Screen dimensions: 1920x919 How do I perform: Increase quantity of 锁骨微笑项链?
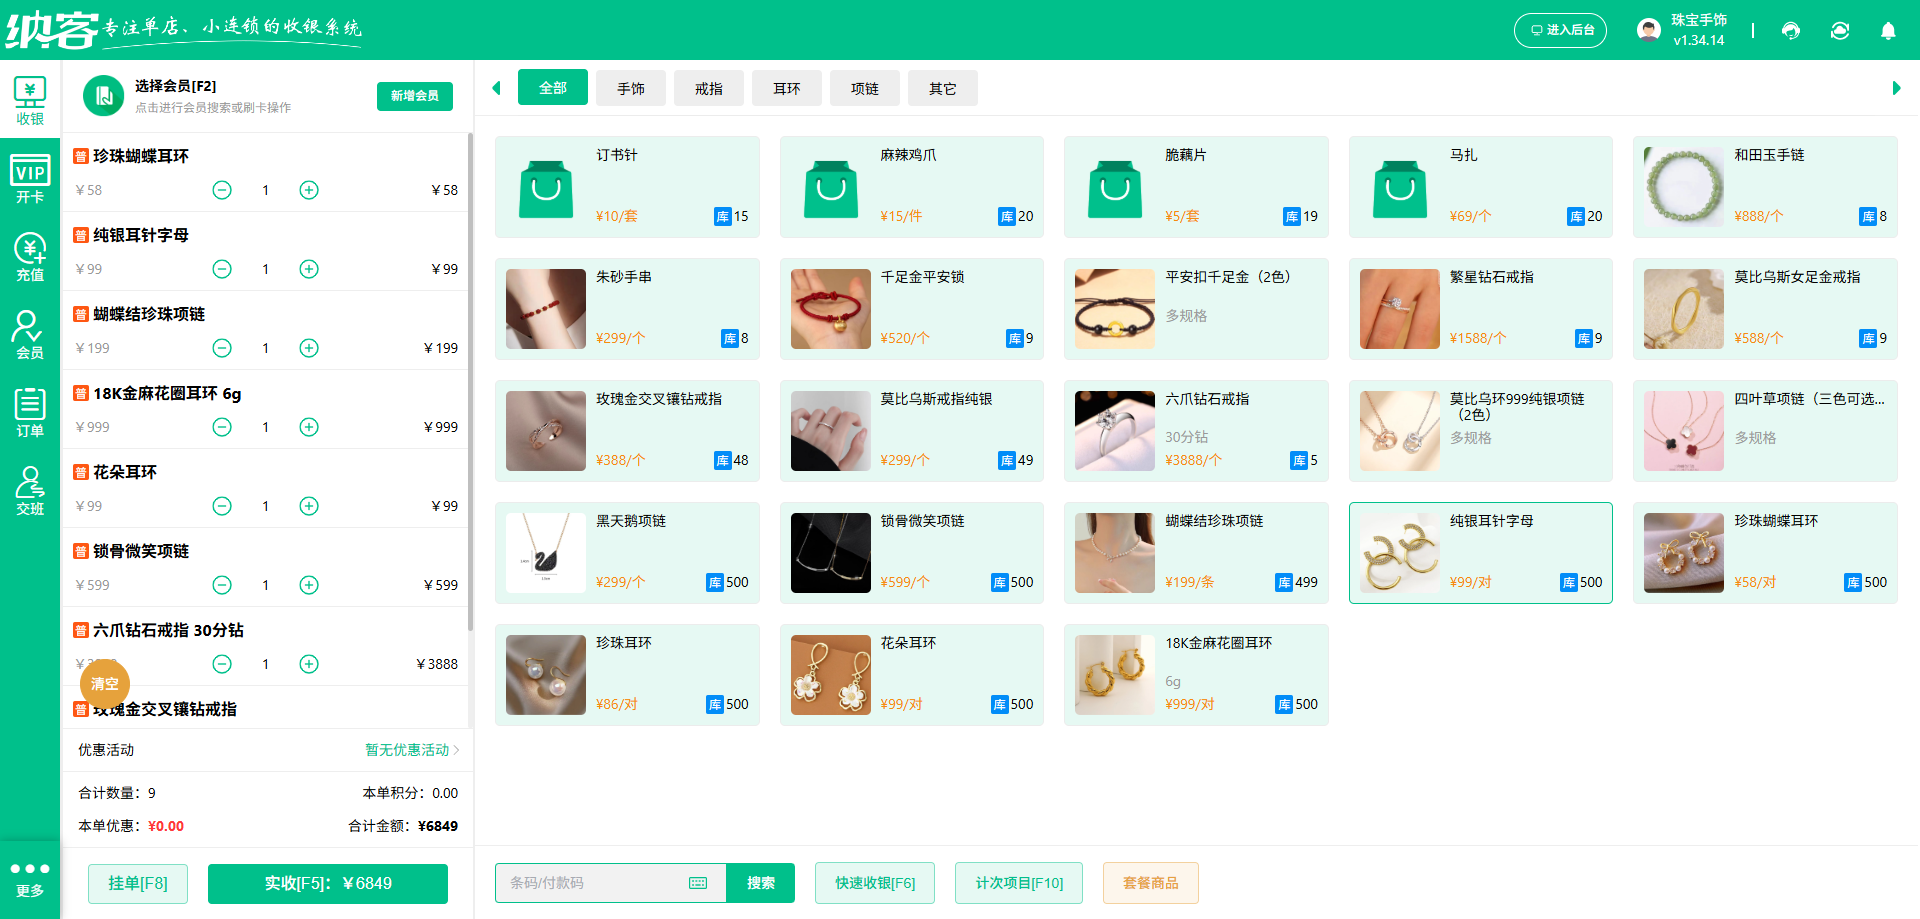[309, 585]
